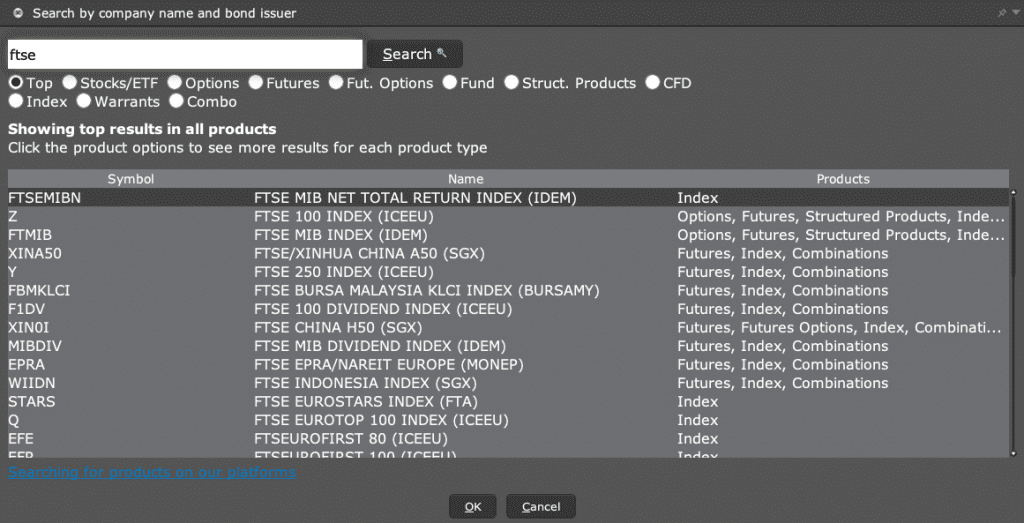
Task: Select FTSE CHINA H50 (SGX) row
Action: pyautogui.click(x=508, y=327)
